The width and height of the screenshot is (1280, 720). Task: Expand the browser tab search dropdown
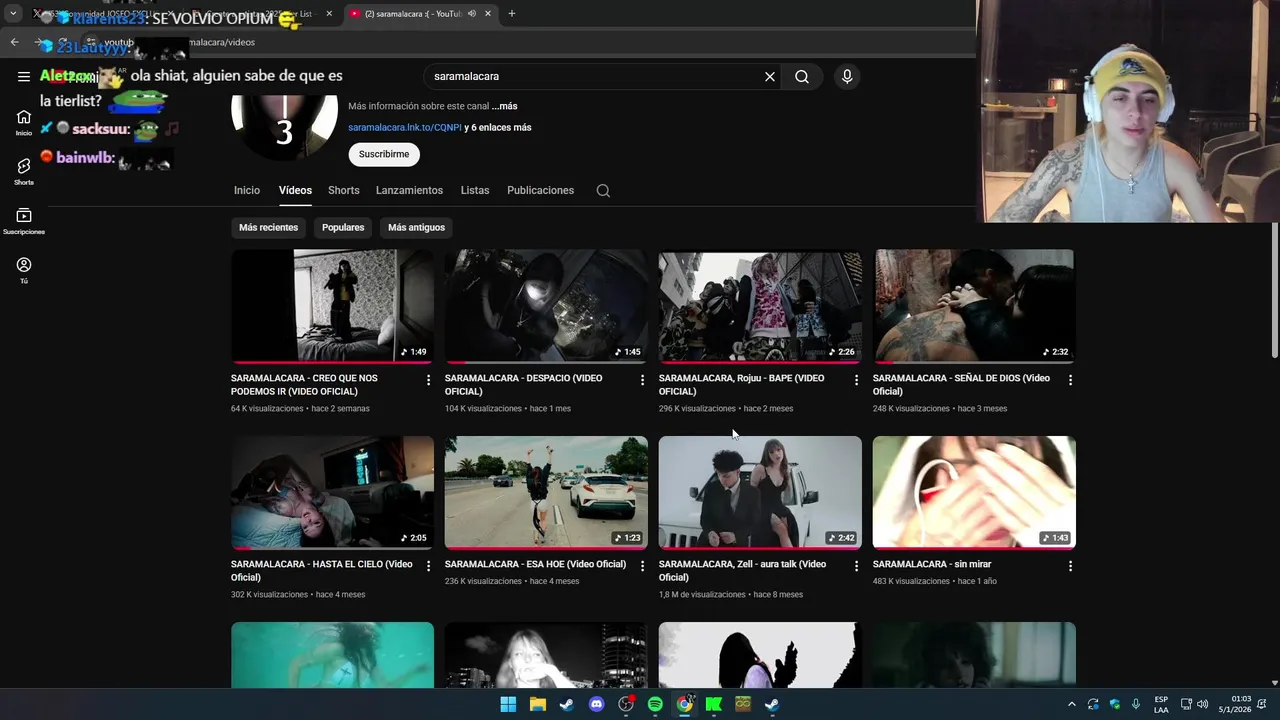[13, 14]
